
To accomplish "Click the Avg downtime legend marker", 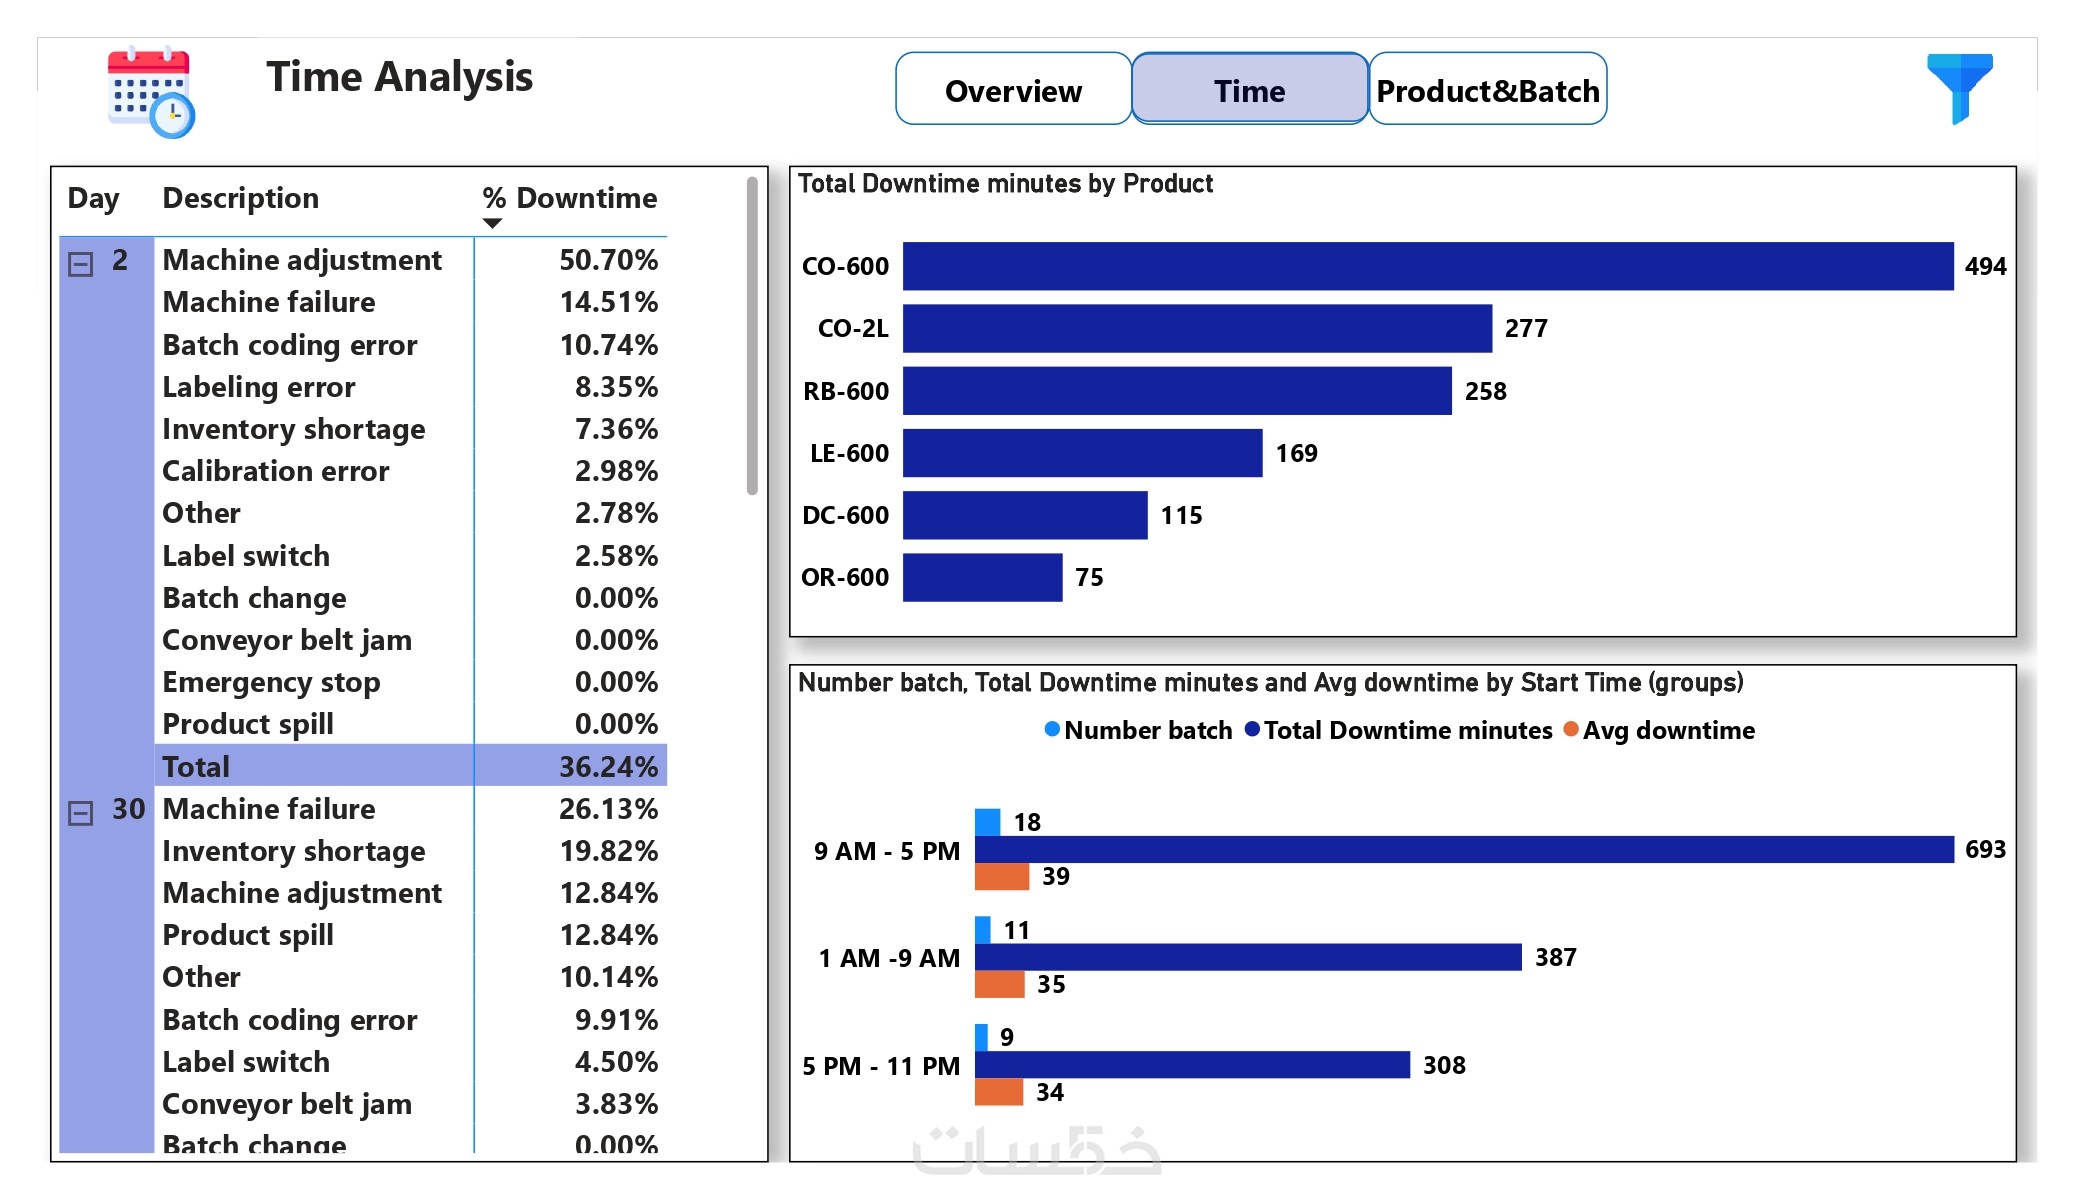I will 1570,729.
